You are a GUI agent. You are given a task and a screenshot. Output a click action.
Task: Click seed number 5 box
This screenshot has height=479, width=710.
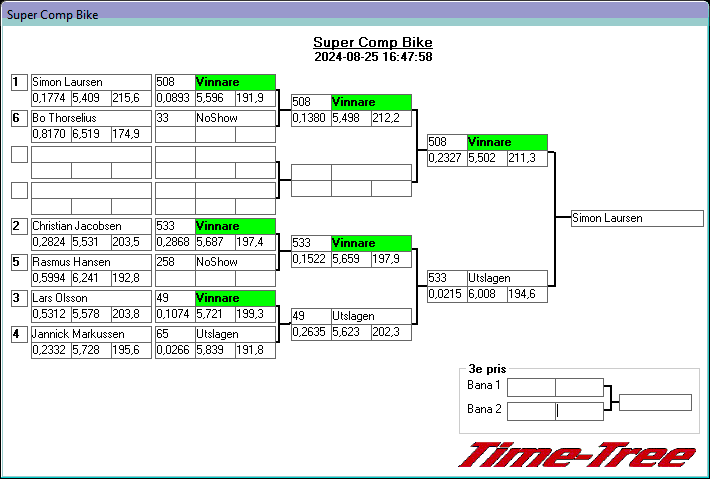[x=19, y=263]
